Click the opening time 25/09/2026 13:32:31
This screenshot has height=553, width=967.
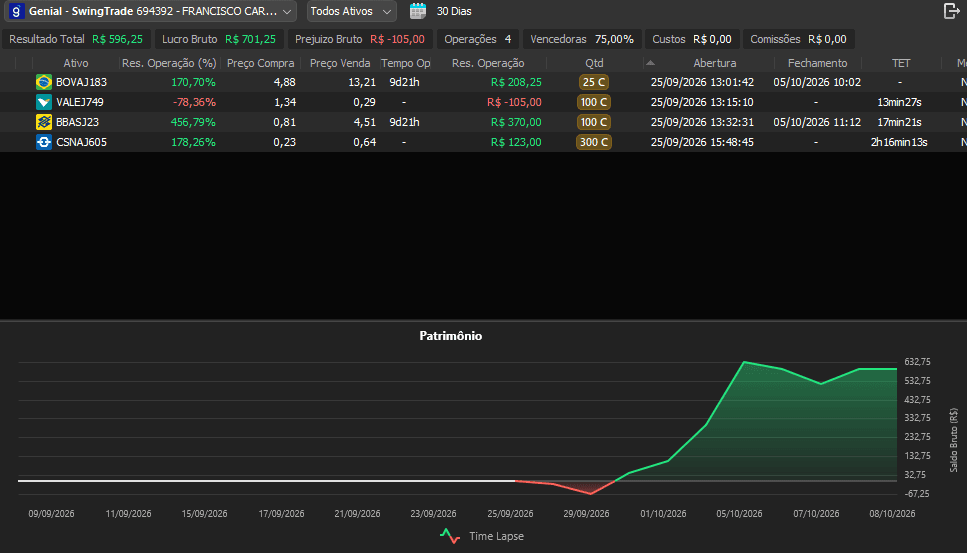point(702,122)
